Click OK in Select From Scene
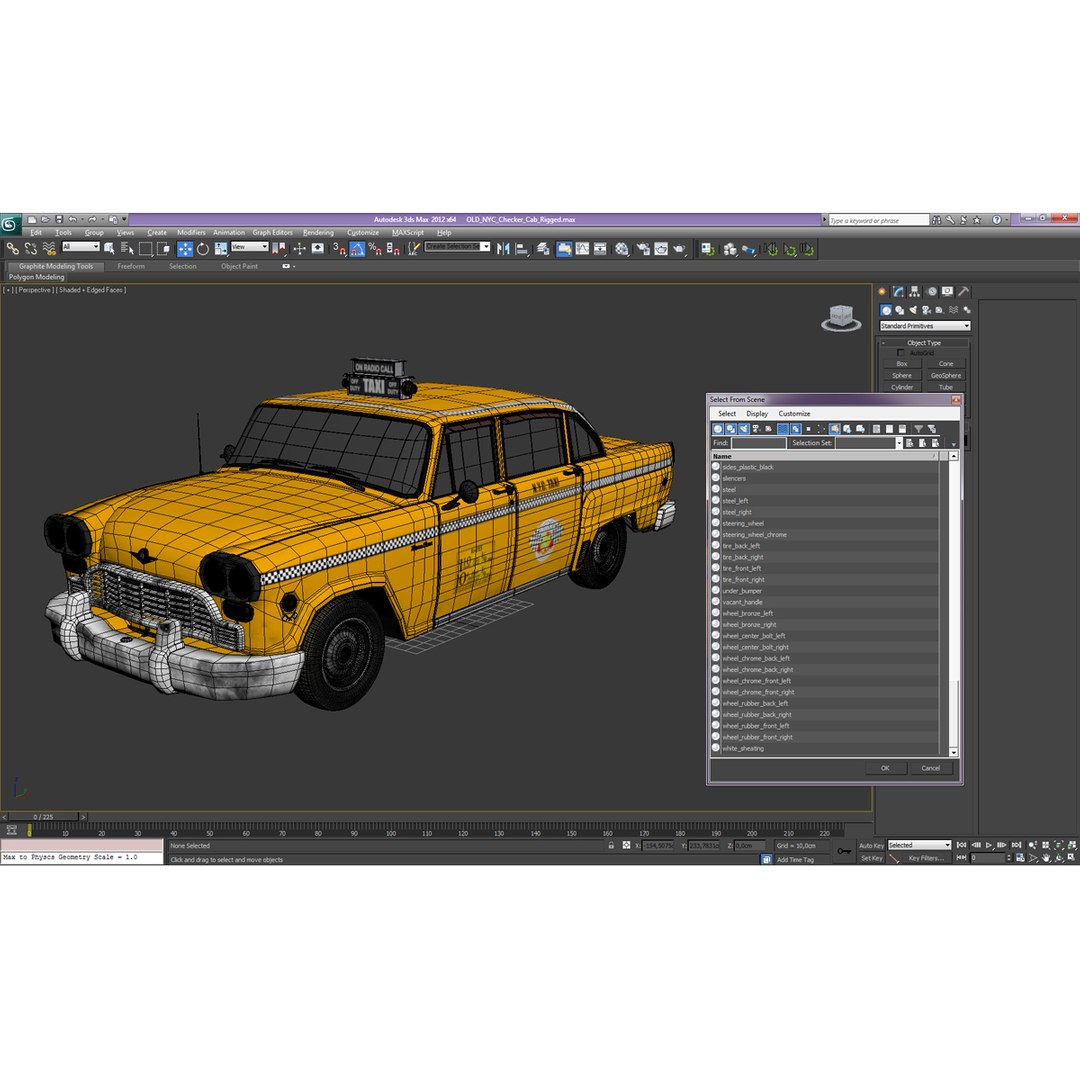This screenshot has width=1080, height=1080. (x=885, y=768)
